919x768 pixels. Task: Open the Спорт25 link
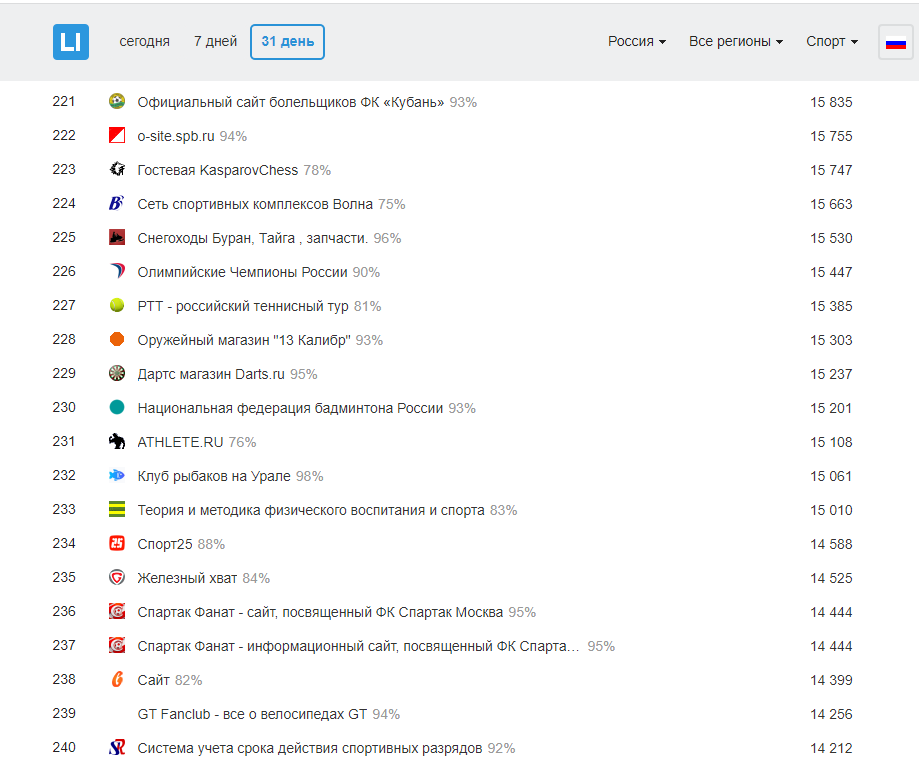(165, 544)
